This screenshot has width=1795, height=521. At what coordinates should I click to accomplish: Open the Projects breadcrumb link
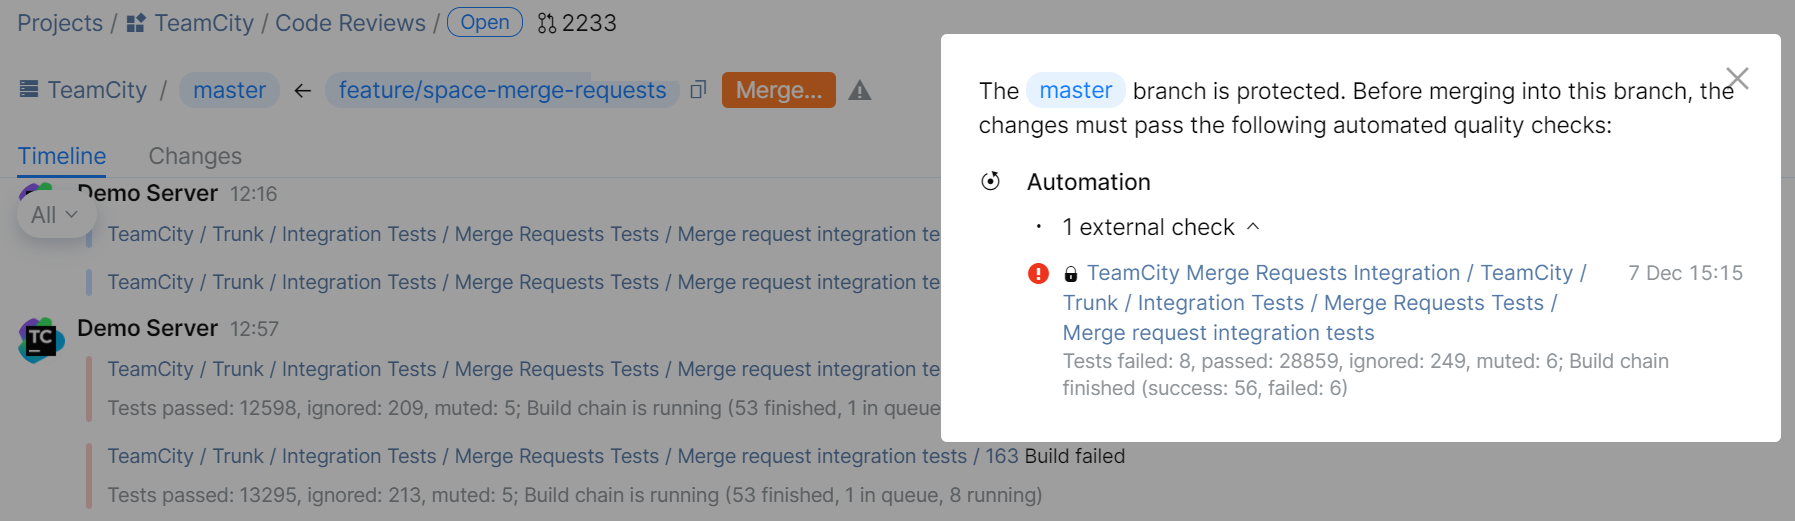(60, 23)
